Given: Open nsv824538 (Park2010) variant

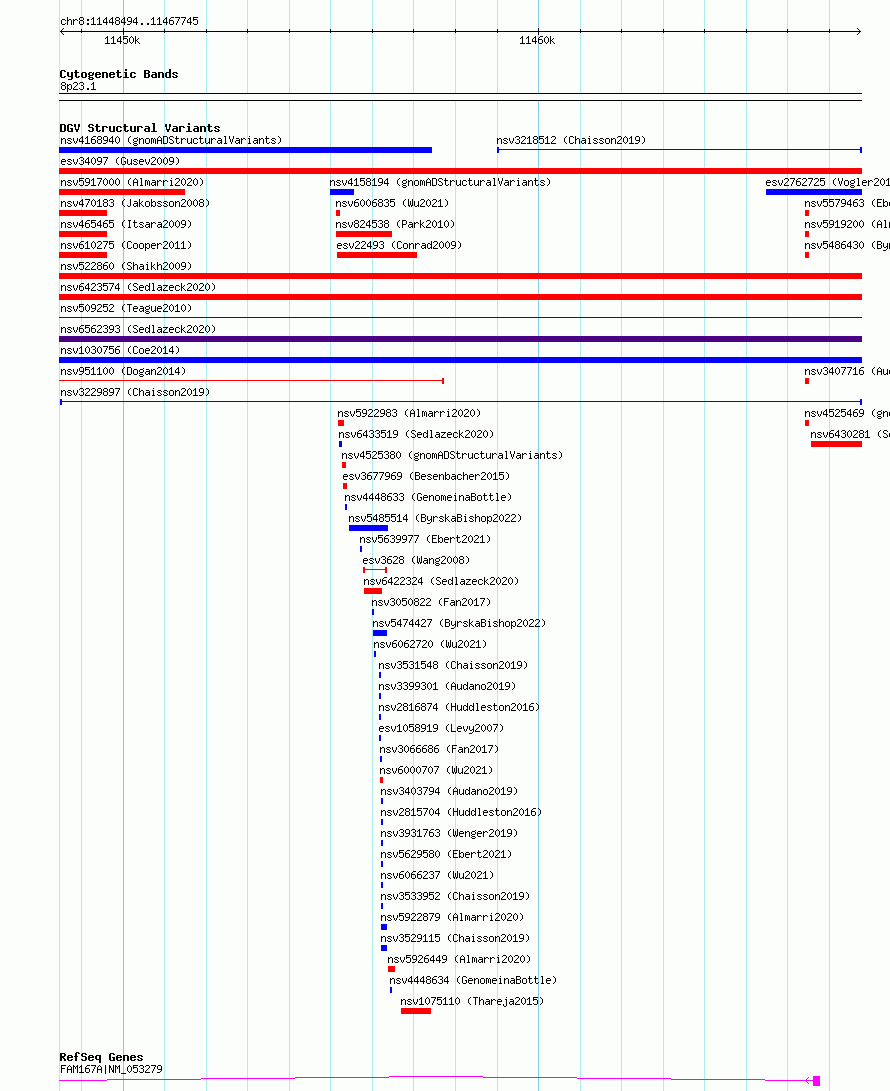Looking at the screenshot, I should (395, 223).
